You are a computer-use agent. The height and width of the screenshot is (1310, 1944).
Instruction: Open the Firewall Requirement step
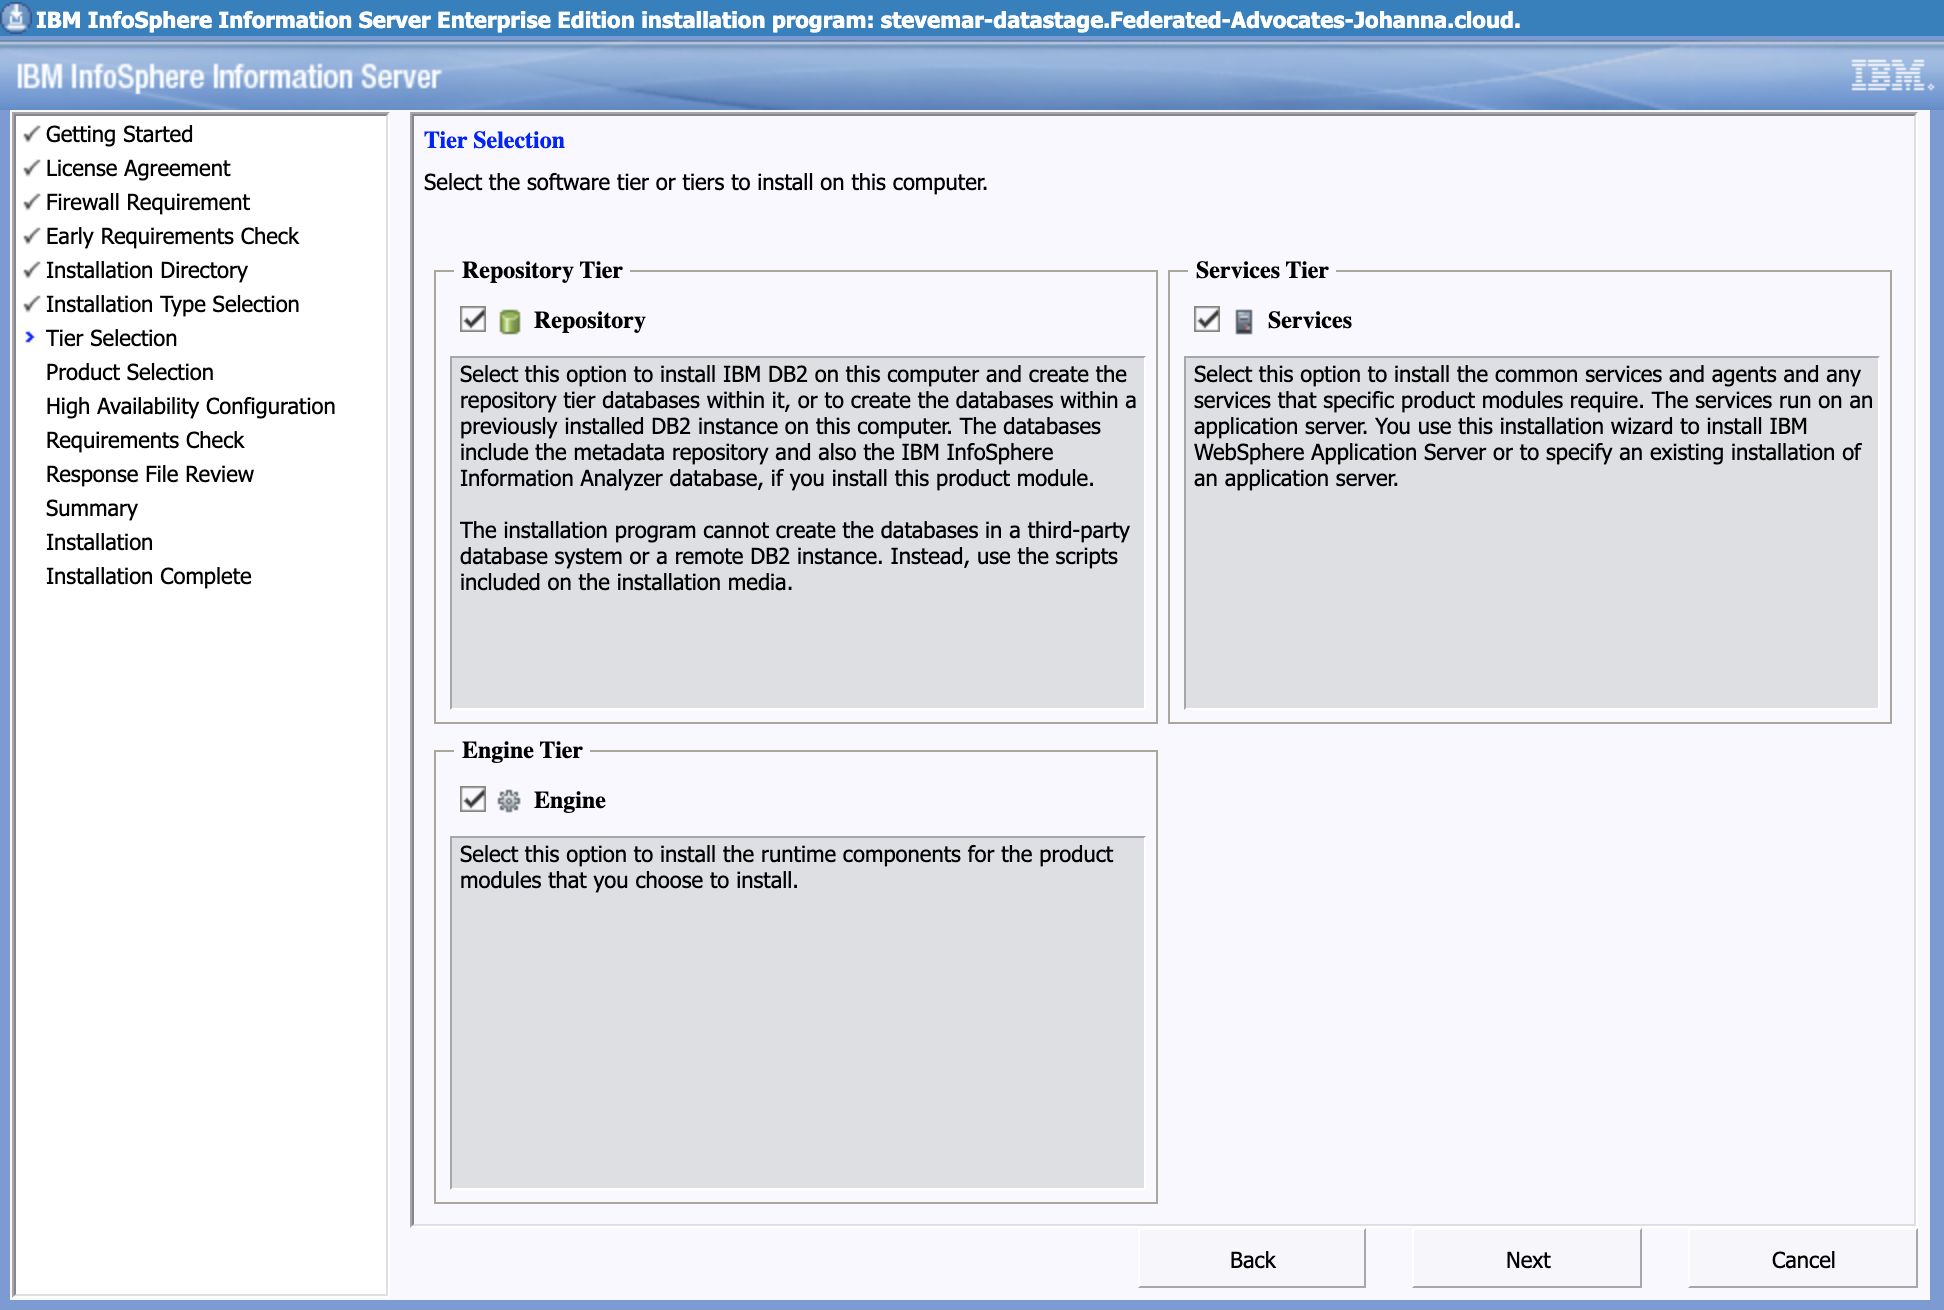point(148,202)
